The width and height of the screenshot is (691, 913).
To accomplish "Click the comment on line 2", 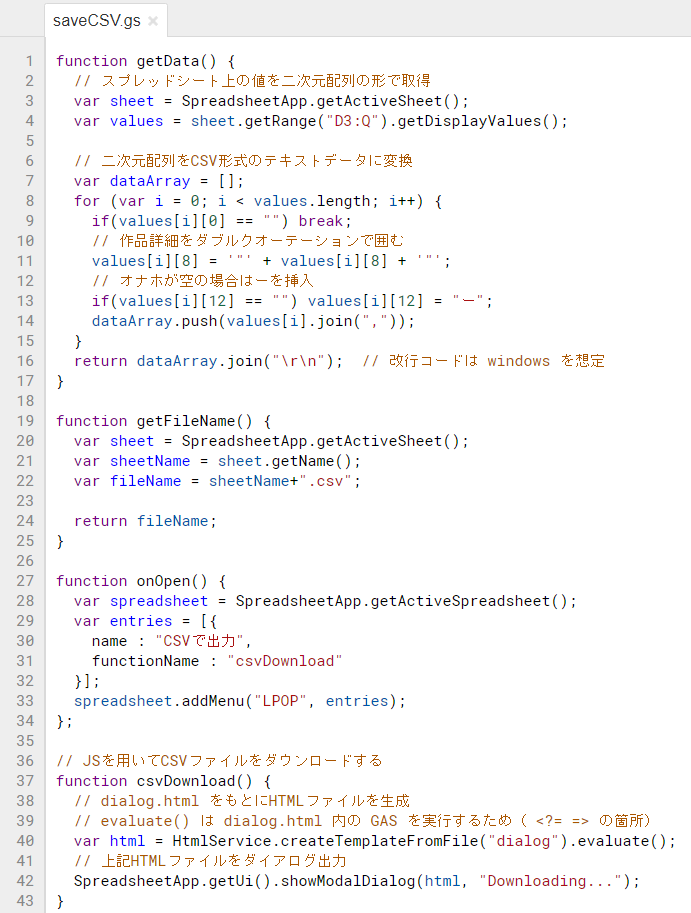I will (x=253, y=81).
